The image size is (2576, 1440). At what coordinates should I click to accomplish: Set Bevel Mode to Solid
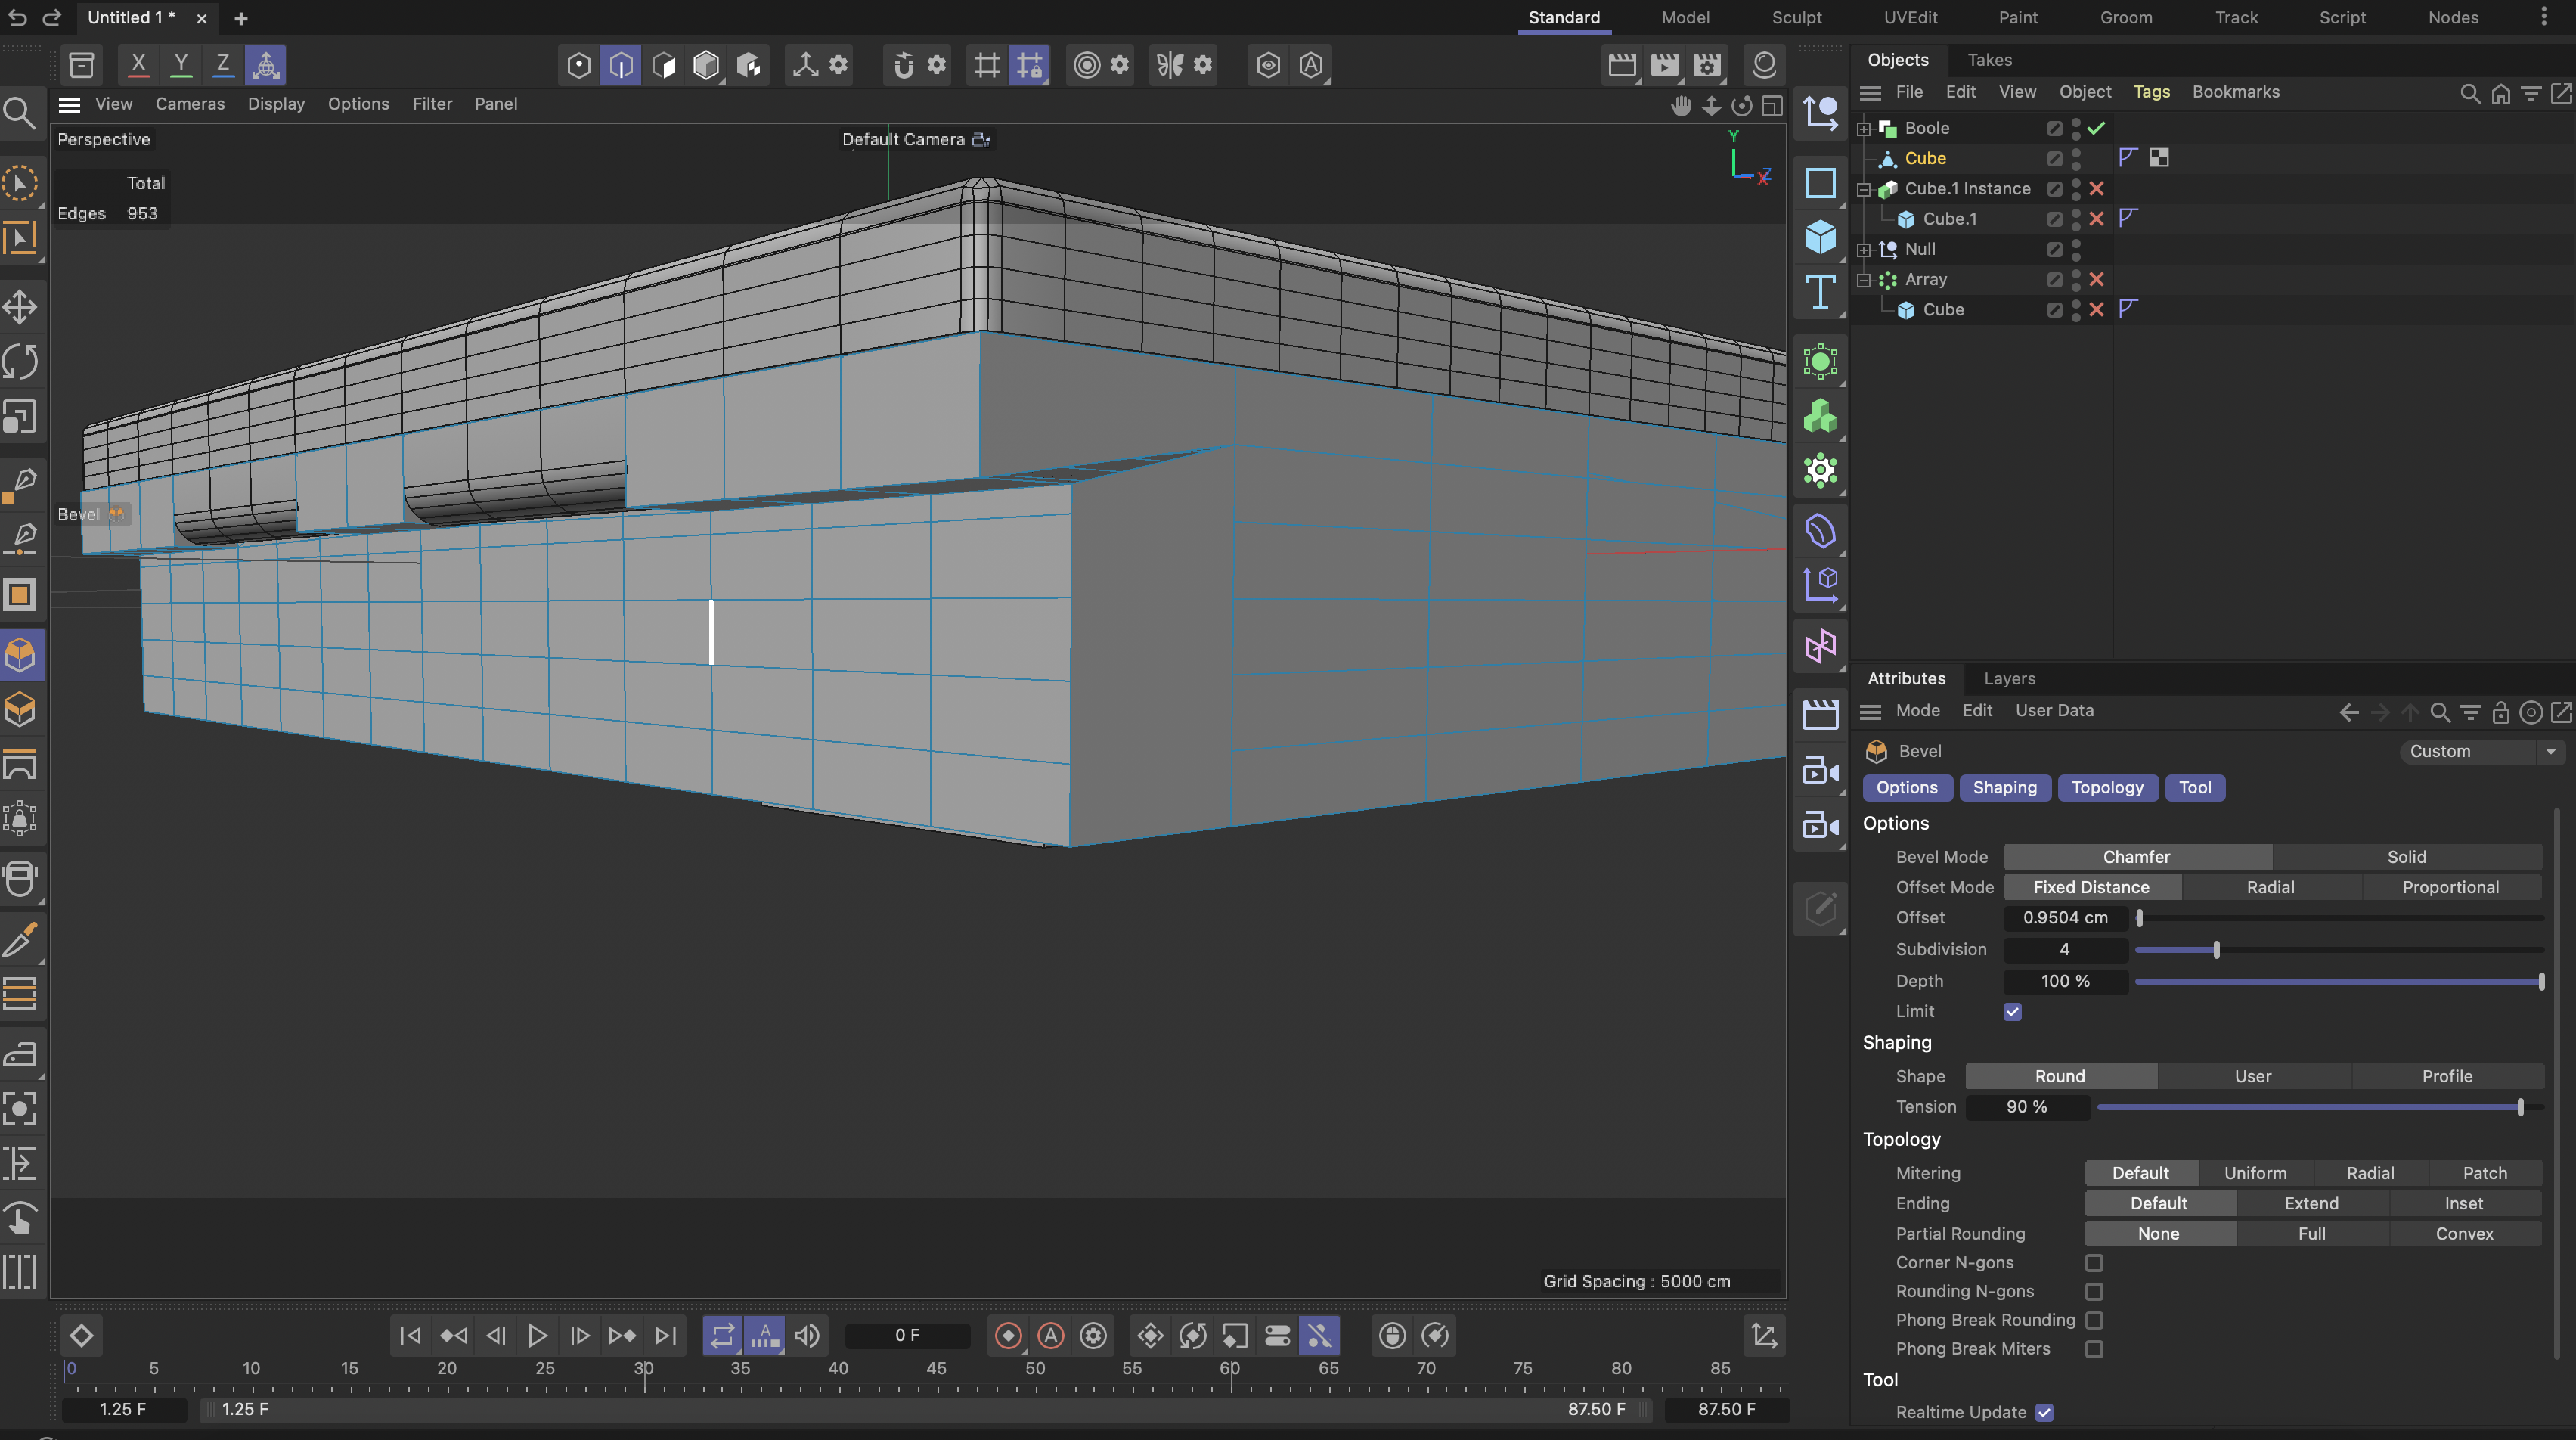[2406, 856]
